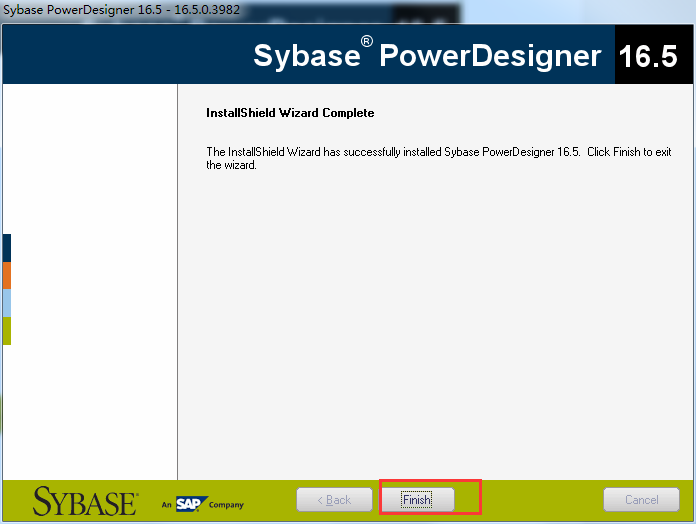Click the Sybase logo in the footer

pyautogui.click(x=86, y=501)
